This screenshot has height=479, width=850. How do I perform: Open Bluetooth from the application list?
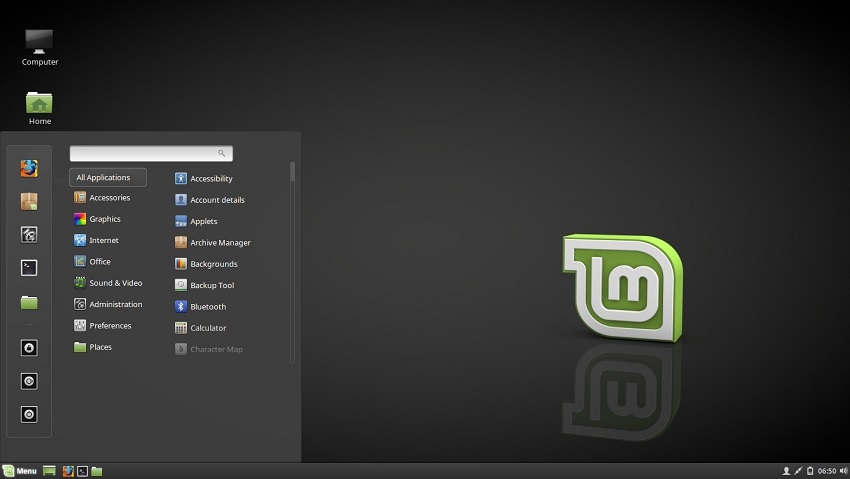[208, 307]
